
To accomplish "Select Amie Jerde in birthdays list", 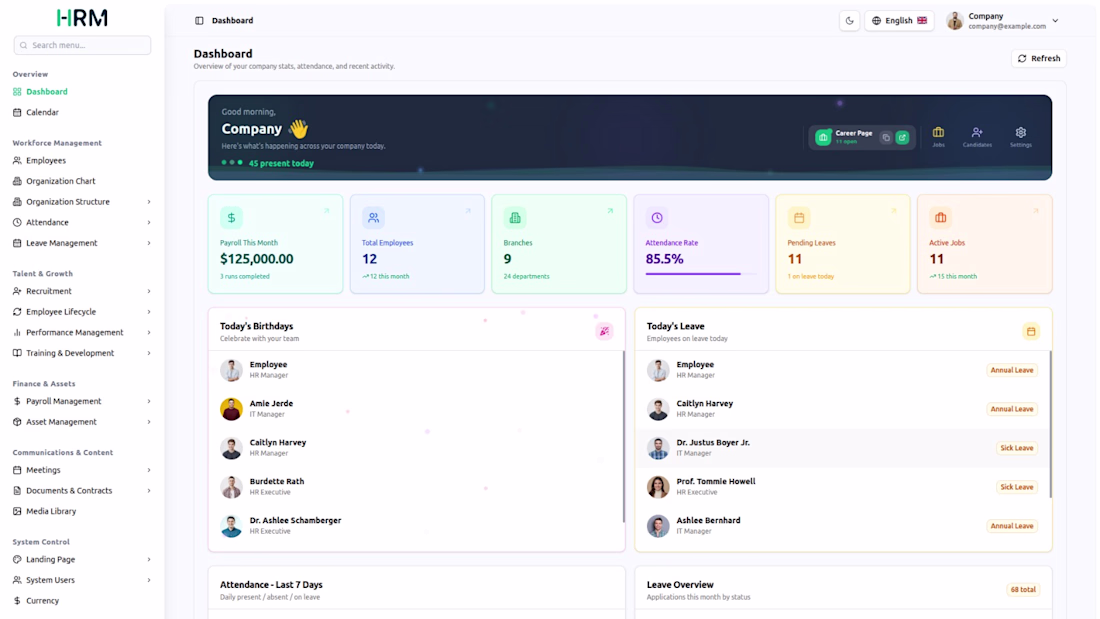I will pyautogui.click(x=417, y=408).
